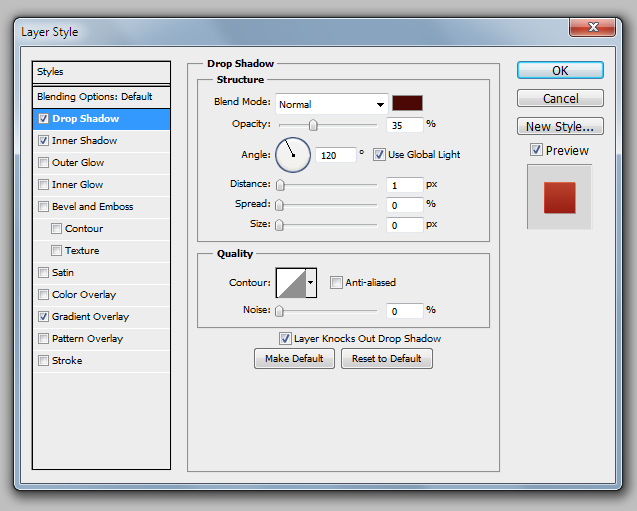Enable the Color Overlay checkbox
Viewport: 637px width, 511px height.
tap(43, 294)
